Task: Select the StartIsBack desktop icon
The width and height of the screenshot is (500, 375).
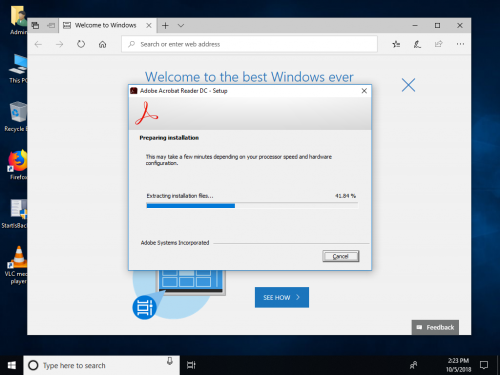Action: coord(15,213)
